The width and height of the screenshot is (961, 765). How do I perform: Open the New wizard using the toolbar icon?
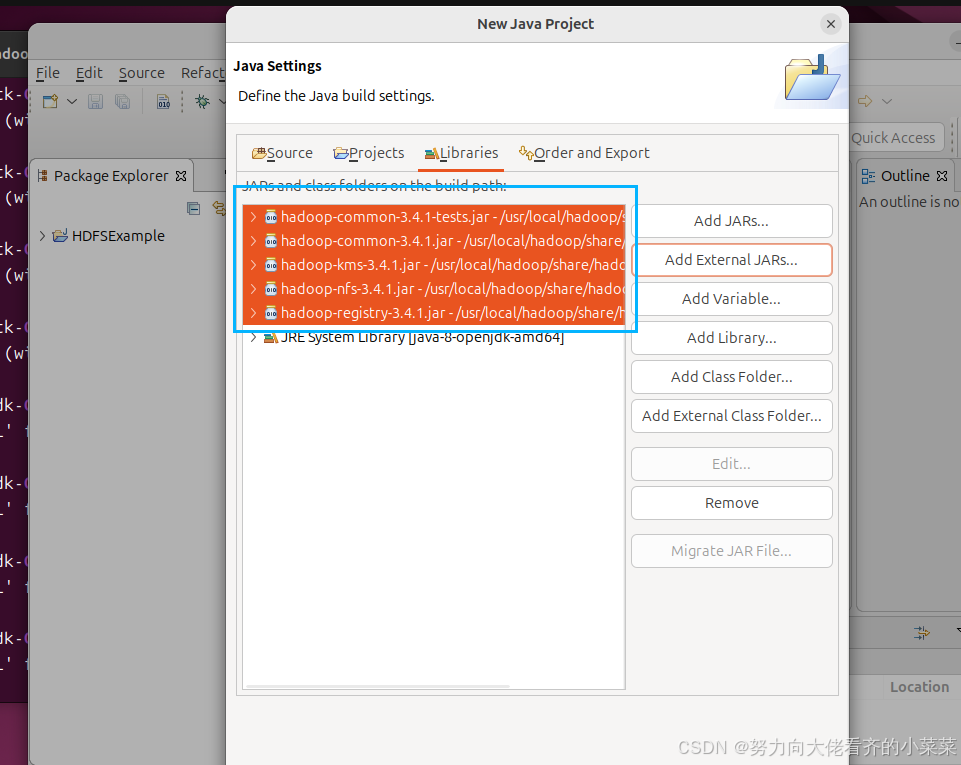pos(50,101)
